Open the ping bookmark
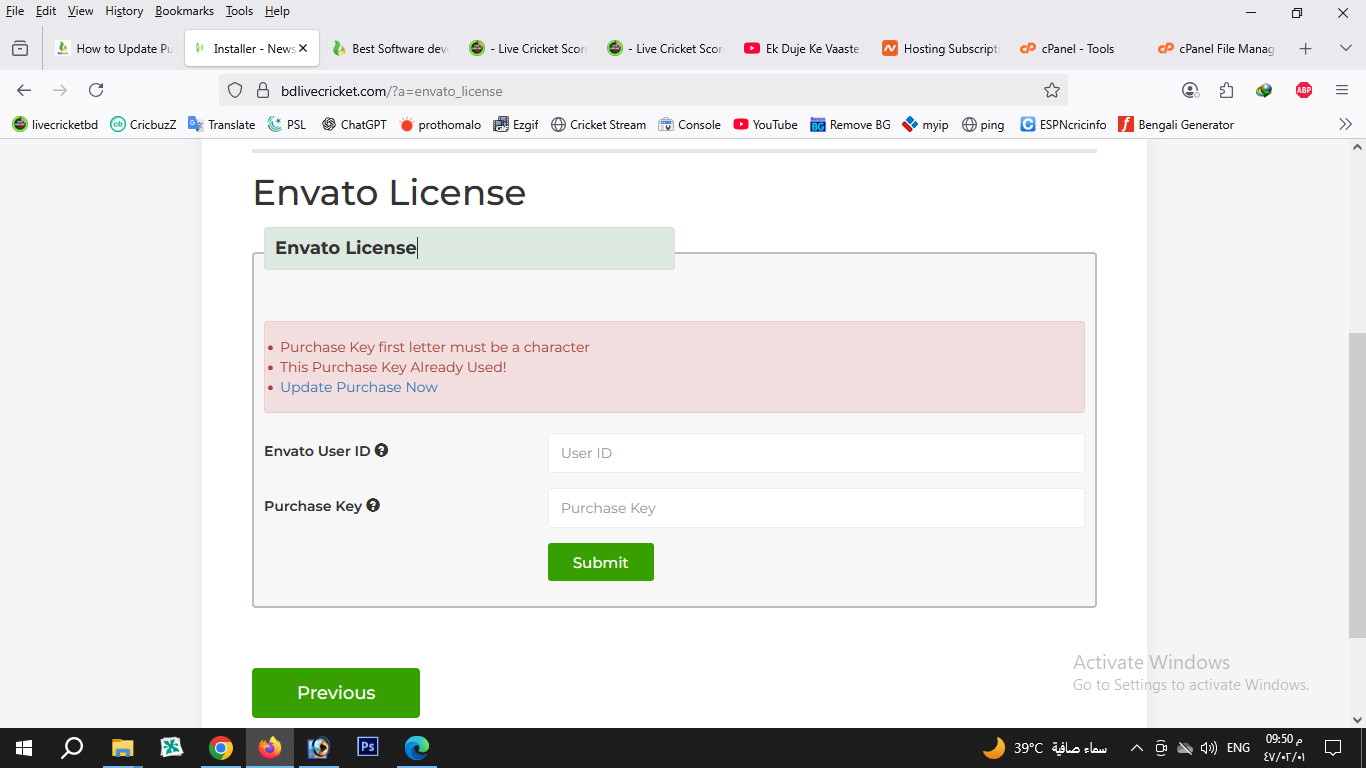1366x768 pixels. (x=982, y=124)
